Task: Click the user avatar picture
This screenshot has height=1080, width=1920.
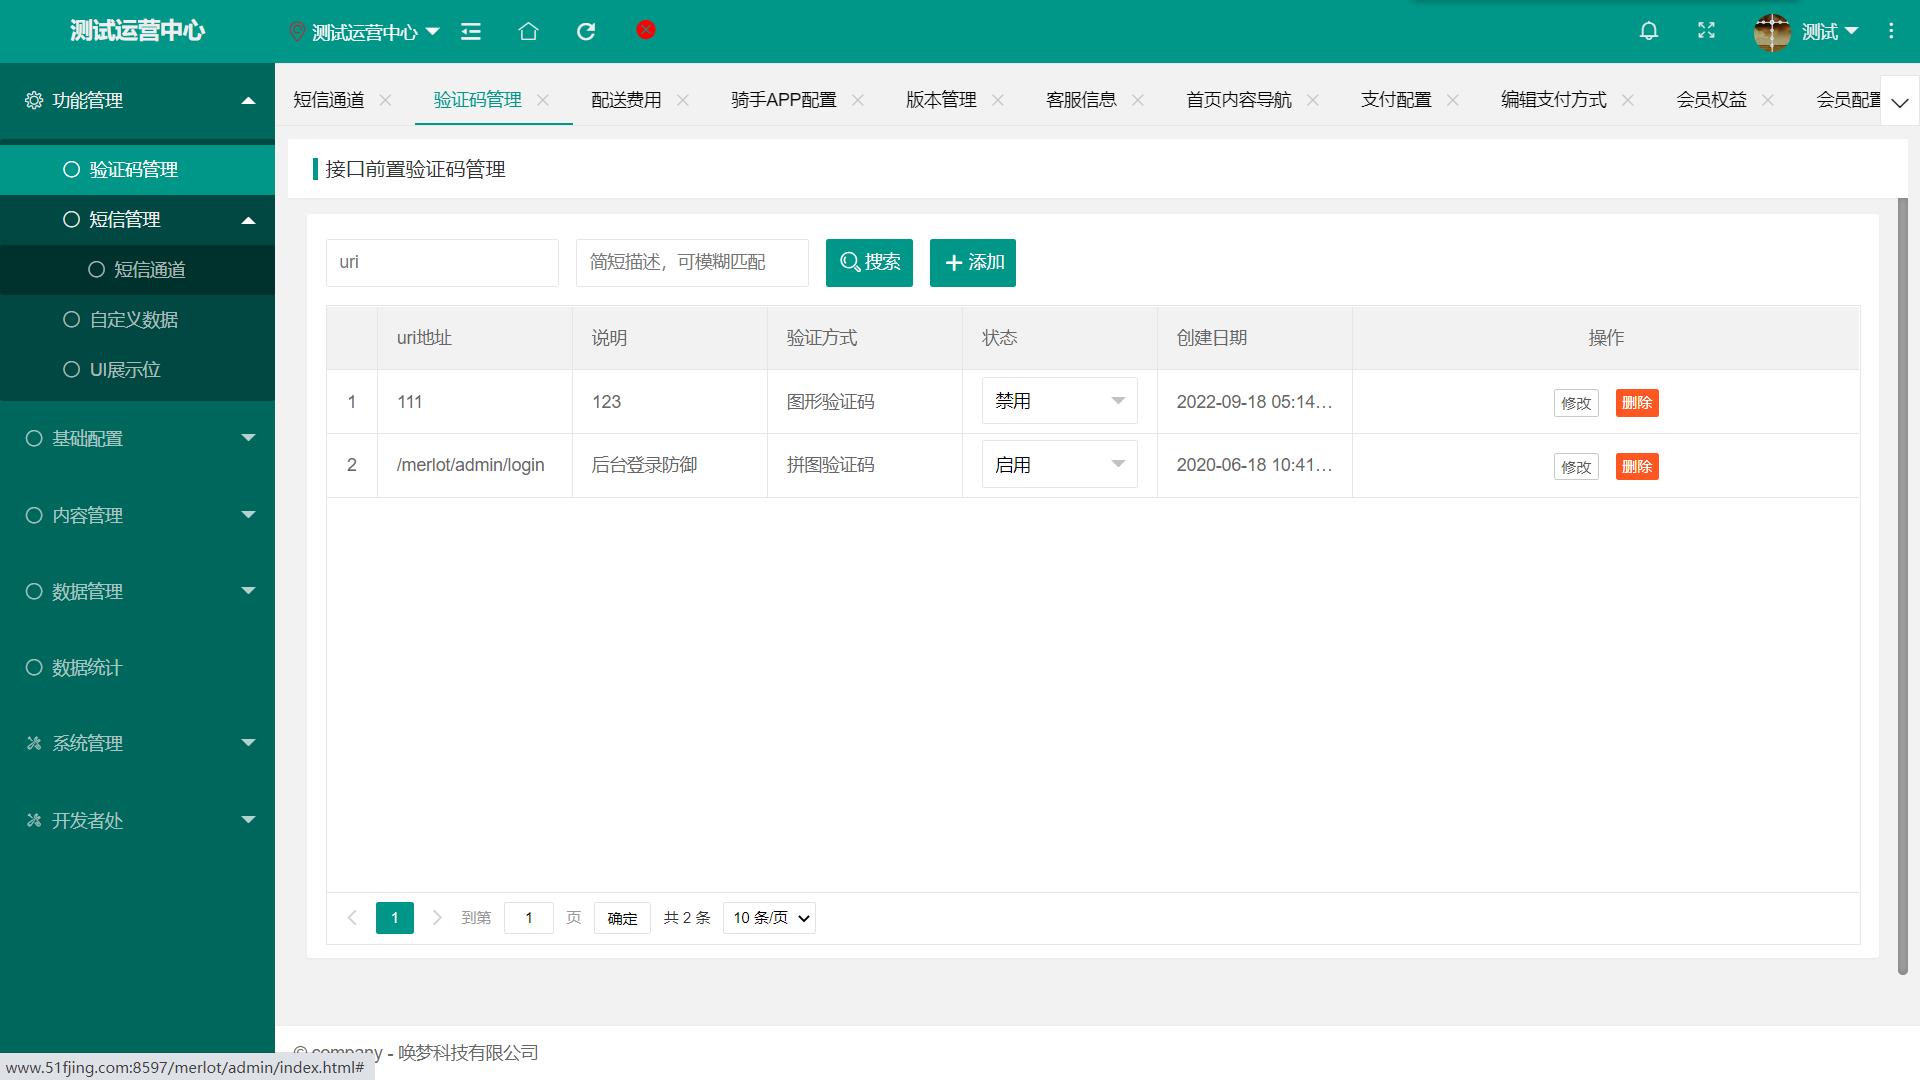Action: 1772,32
